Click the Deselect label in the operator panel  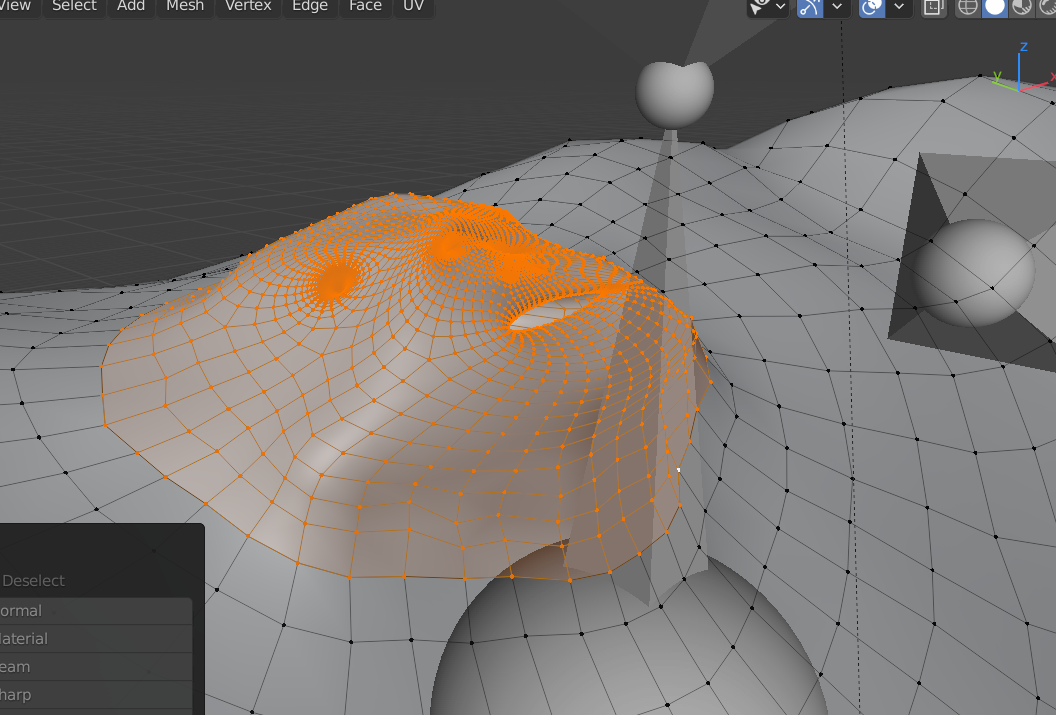[x=33, y=580]
